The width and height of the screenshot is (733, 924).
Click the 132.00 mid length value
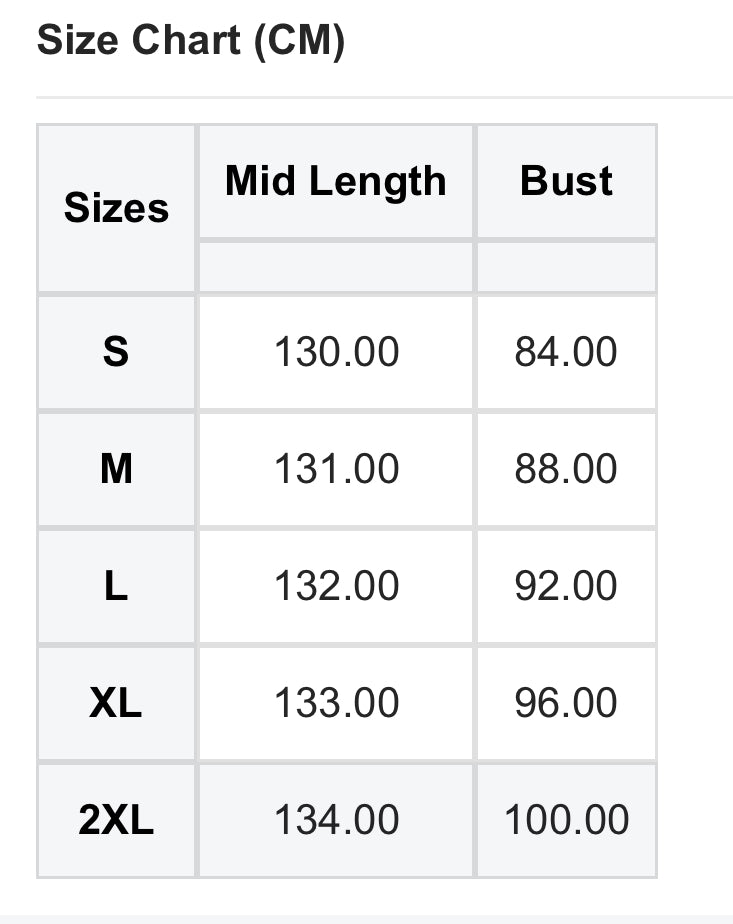[336, 586]
